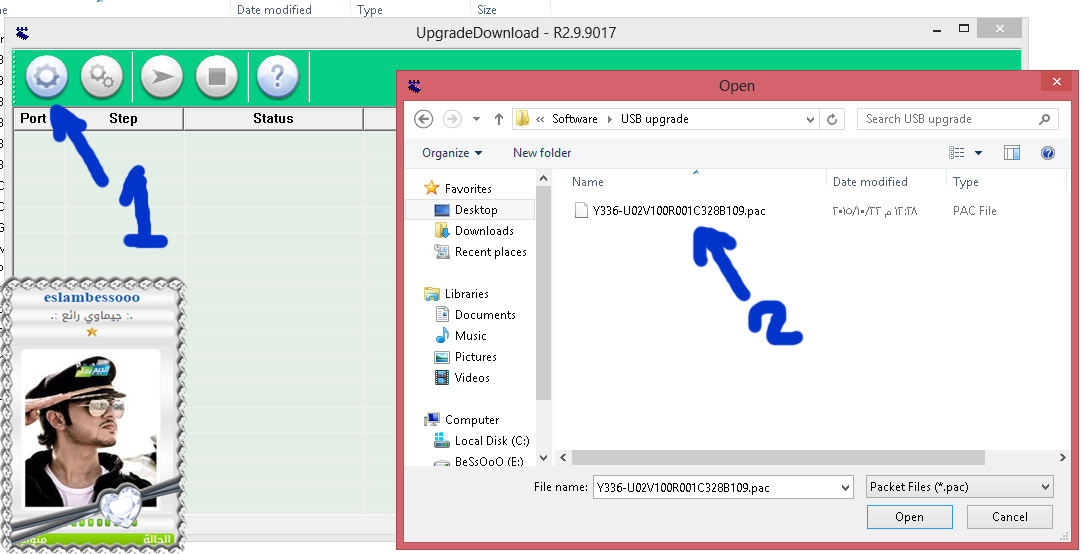Image resolution: width=1089 pixels, height=554 pixels.
Task: Open the Settings double-gear icon
Action: pyautogui.click(x=101, y=77)
